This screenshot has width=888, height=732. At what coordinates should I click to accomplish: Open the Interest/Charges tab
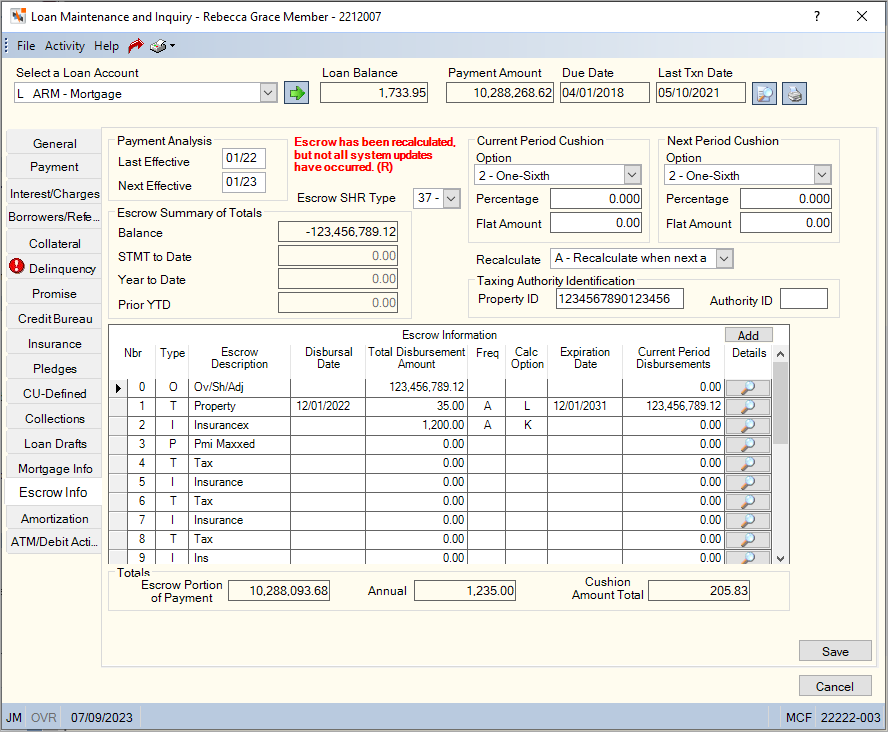(54, 194)
